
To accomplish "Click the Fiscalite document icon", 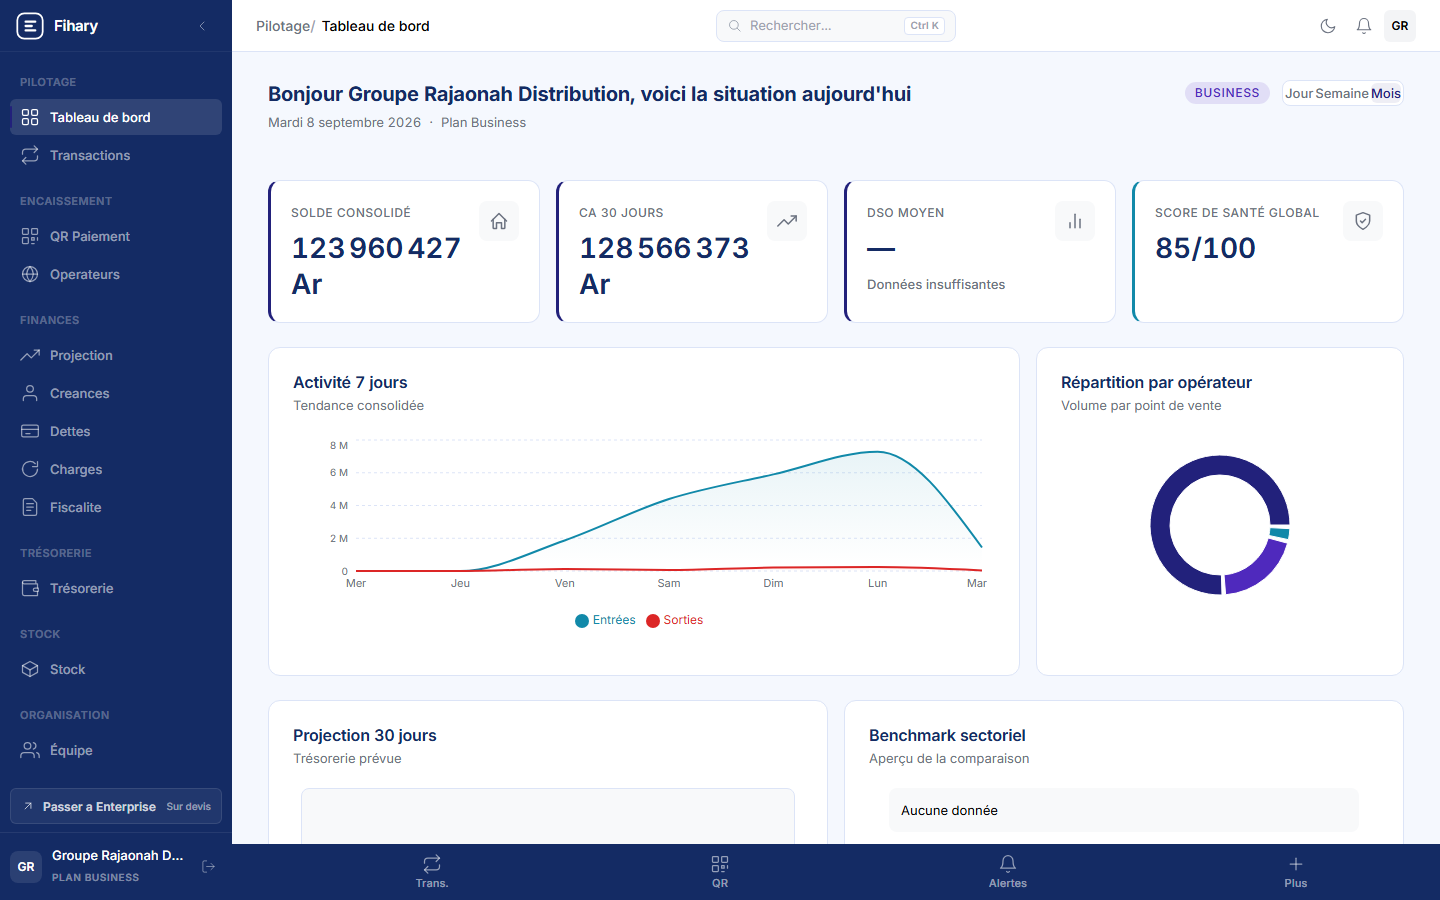I will (30, 507).
